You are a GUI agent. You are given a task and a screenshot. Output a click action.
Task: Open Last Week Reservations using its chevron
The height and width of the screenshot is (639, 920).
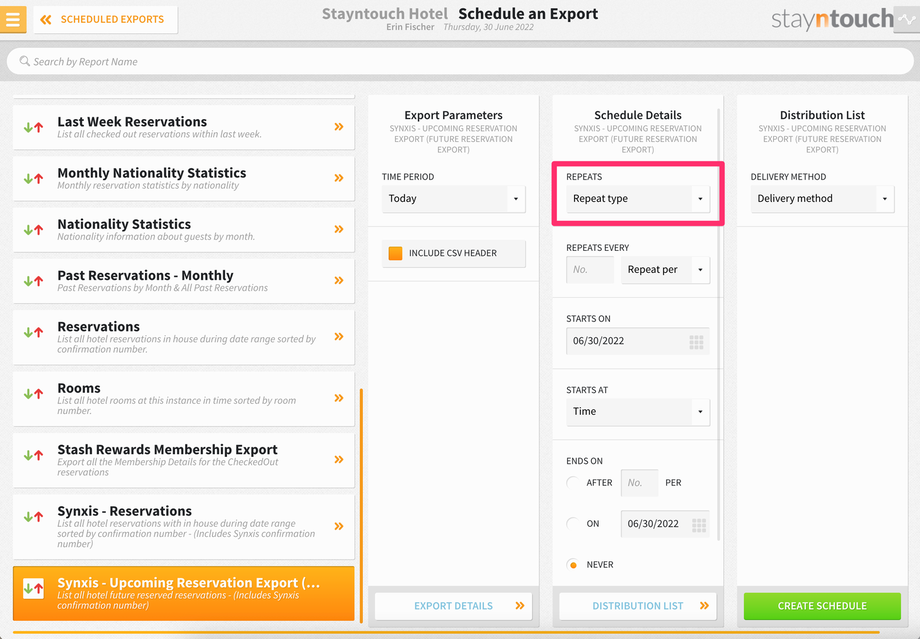pyautogui.click(x=339, y=127)
